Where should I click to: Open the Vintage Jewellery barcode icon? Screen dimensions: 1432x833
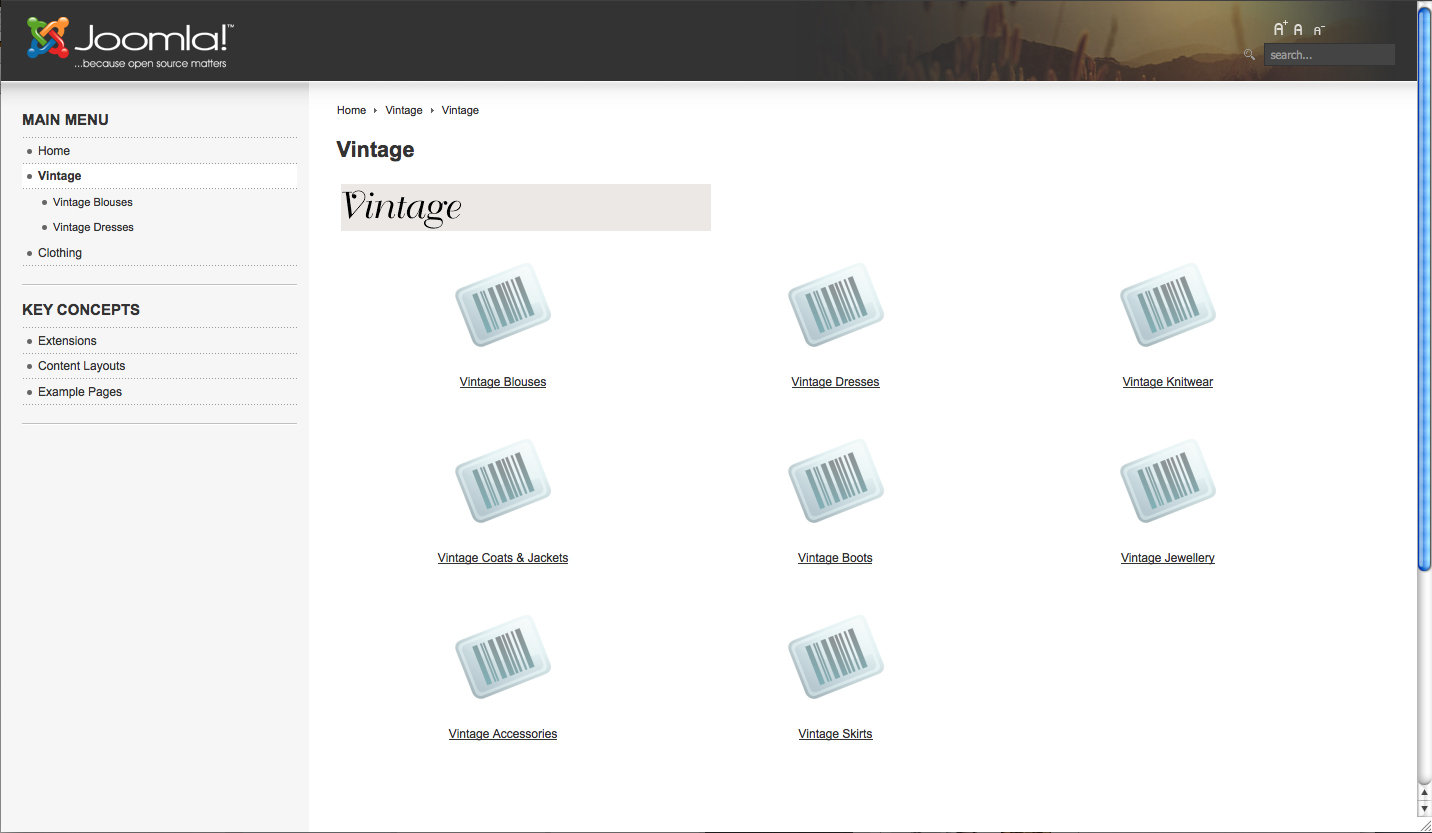click(x=1168, y=481)
